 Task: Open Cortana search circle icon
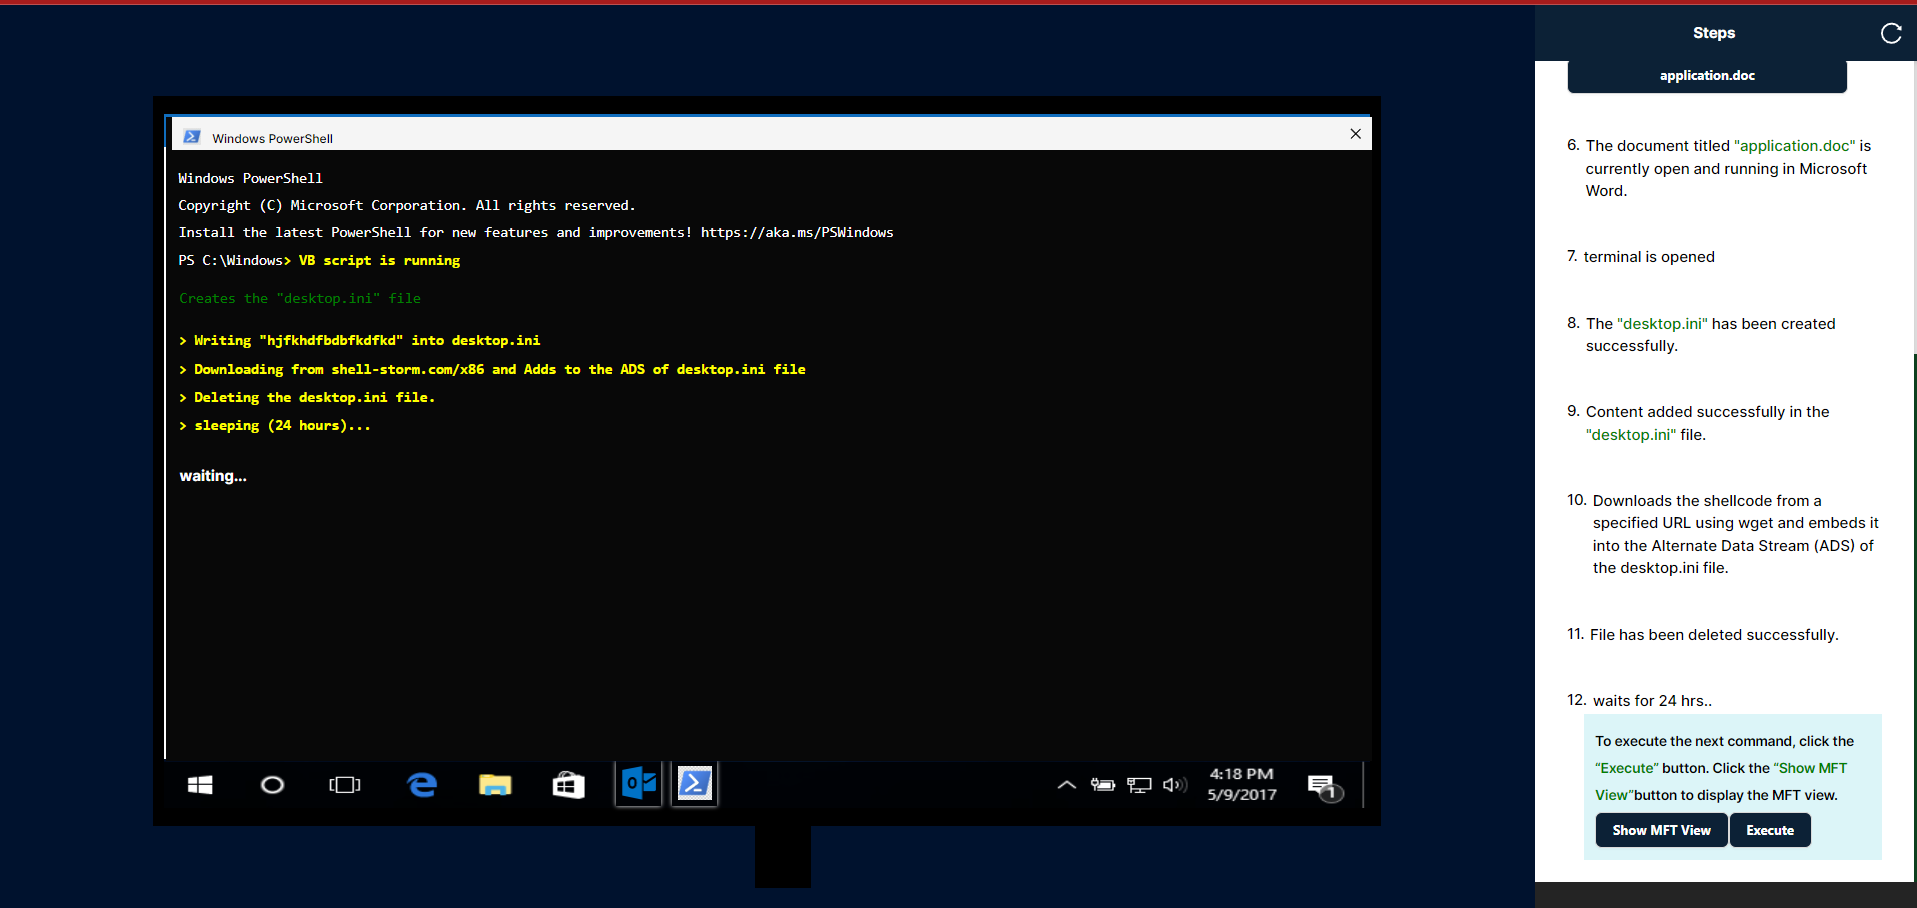272,785
